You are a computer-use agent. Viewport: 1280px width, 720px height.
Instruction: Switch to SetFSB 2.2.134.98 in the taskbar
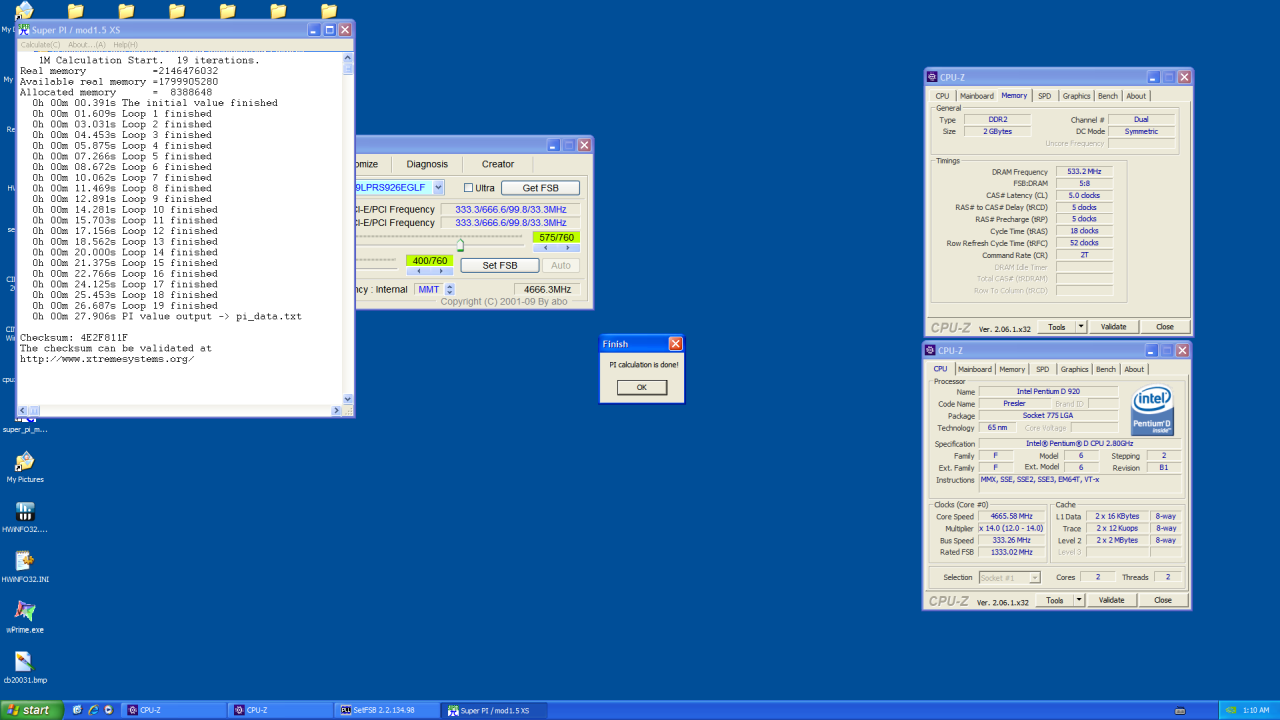pos(386,710)
